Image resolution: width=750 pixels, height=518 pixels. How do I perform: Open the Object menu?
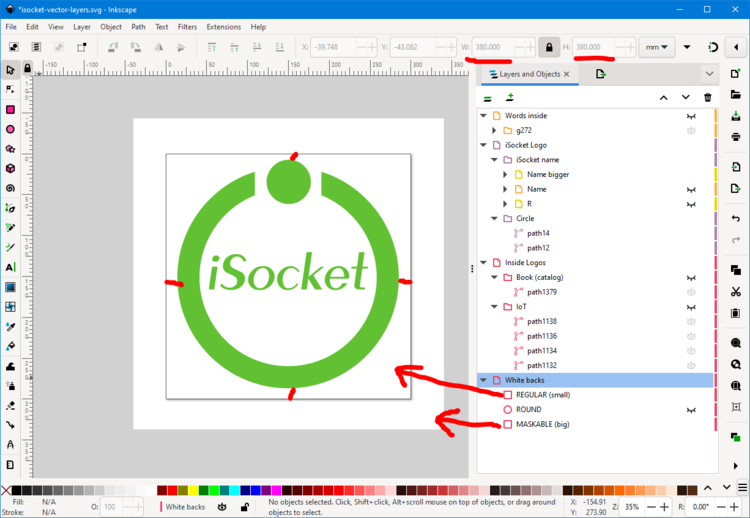[111, 27]
